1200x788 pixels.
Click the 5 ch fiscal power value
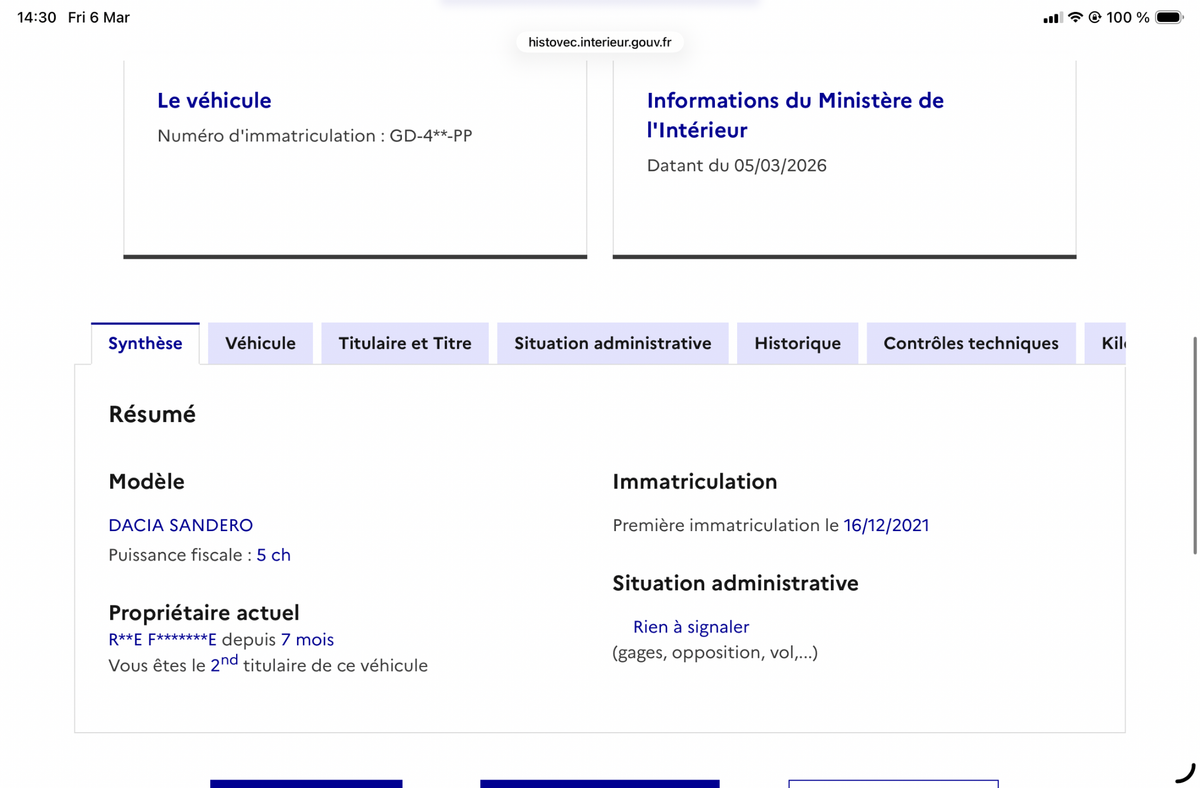click(x=274, y=555)
